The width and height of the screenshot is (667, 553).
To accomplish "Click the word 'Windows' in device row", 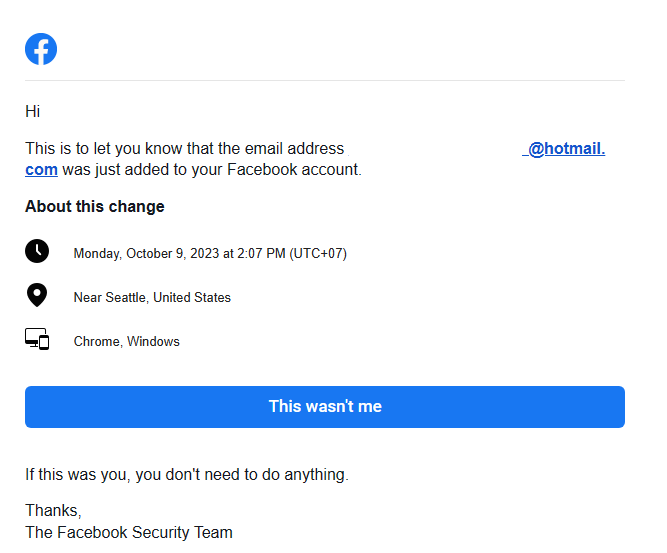I will pos(154,341).
